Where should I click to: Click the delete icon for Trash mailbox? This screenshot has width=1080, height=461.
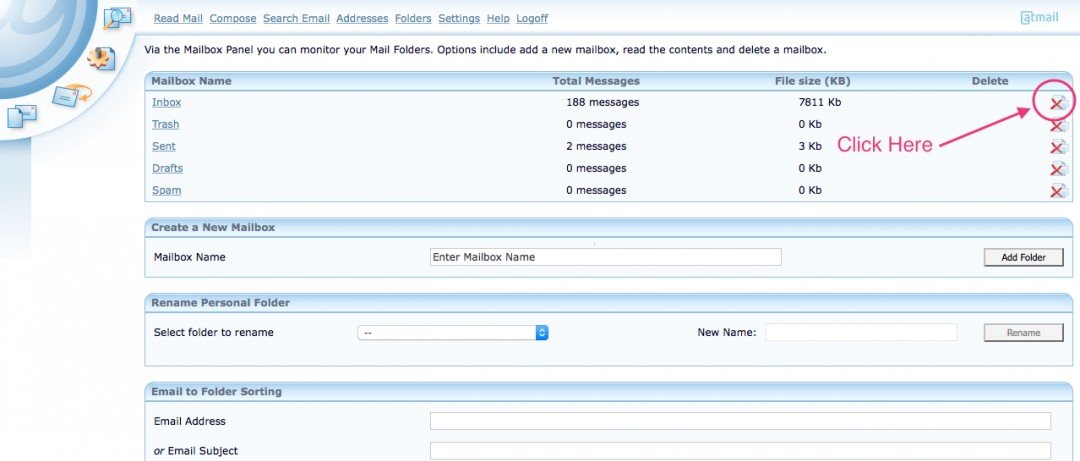[x=1058, y=125]
